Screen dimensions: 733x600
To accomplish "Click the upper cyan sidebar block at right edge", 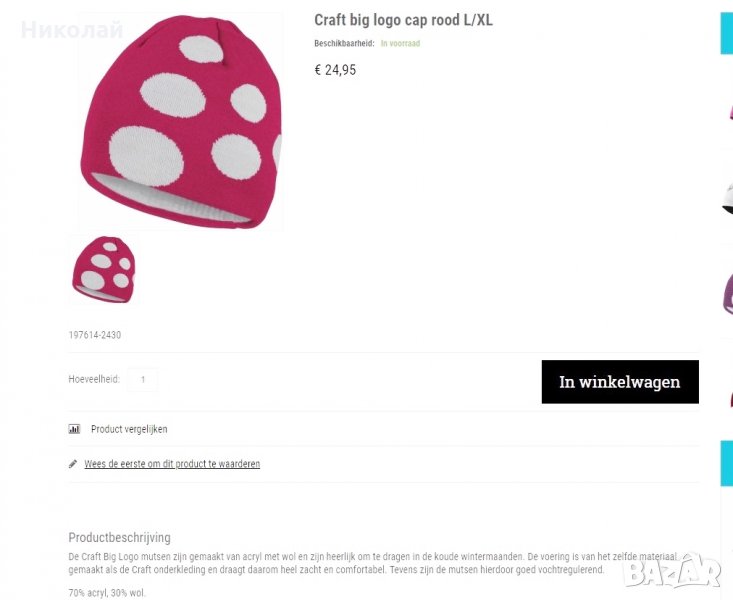I will (726, 34).
